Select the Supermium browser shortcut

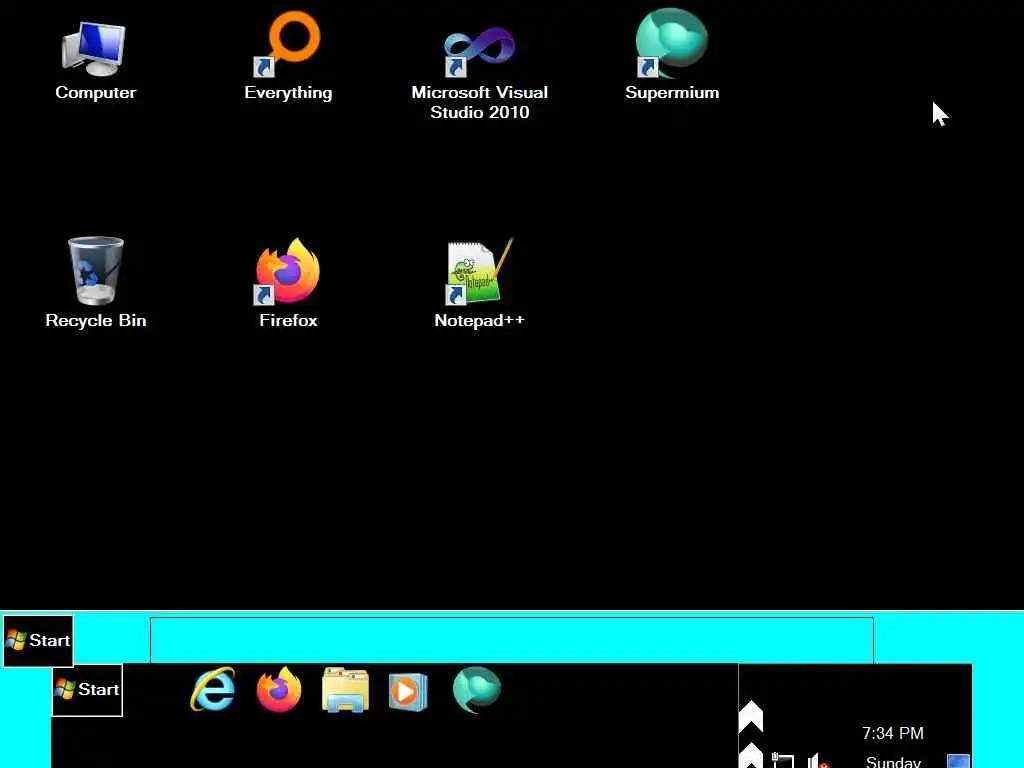(672, 56)
